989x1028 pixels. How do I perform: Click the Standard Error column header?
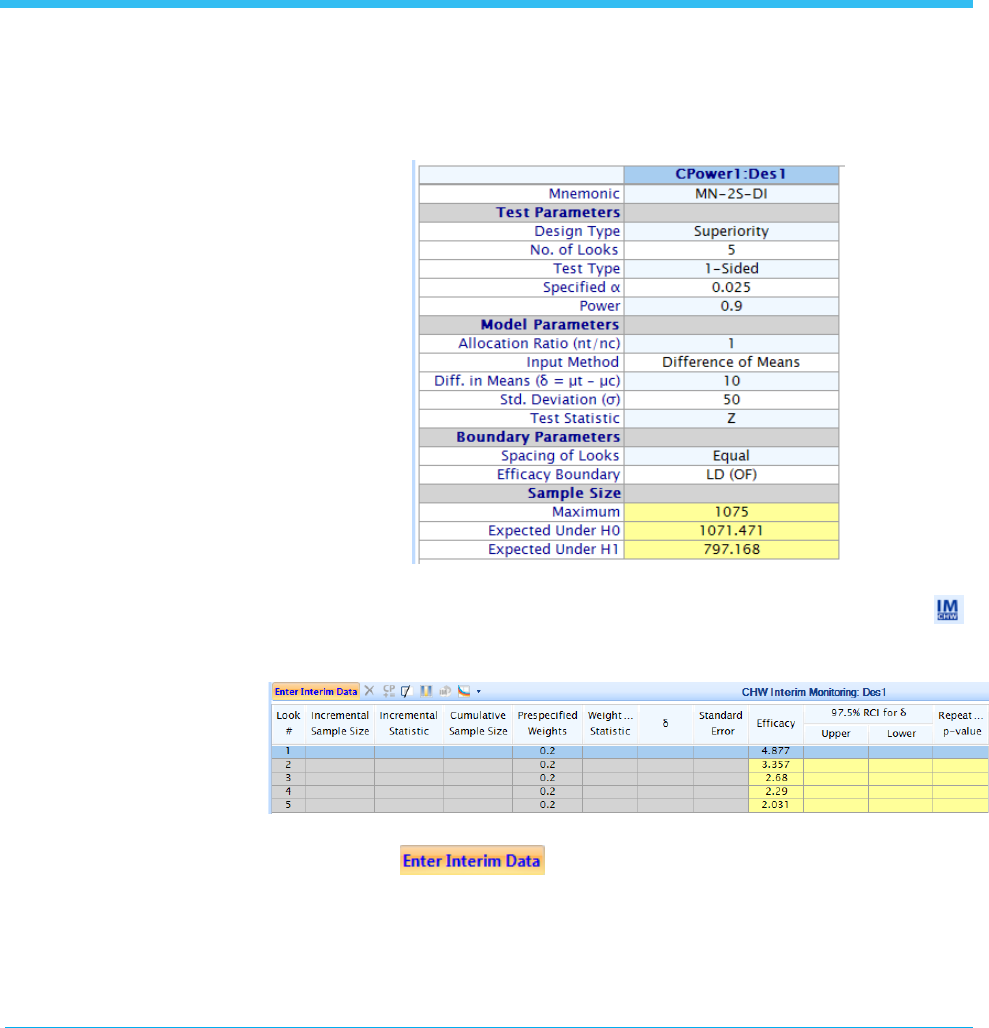[x=720, y=723]
